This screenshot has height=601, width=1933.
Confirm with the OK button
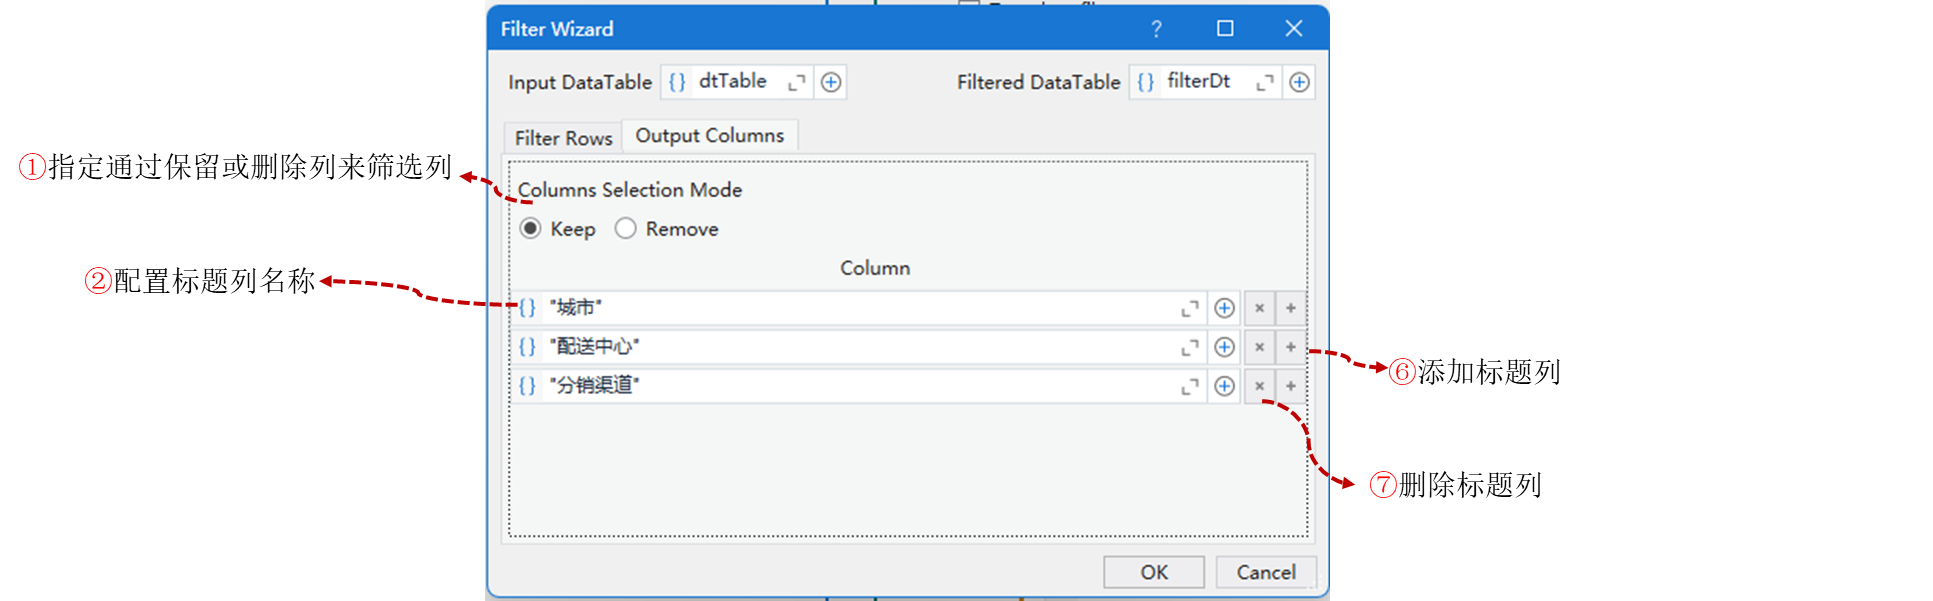[x=1154, y=572]
